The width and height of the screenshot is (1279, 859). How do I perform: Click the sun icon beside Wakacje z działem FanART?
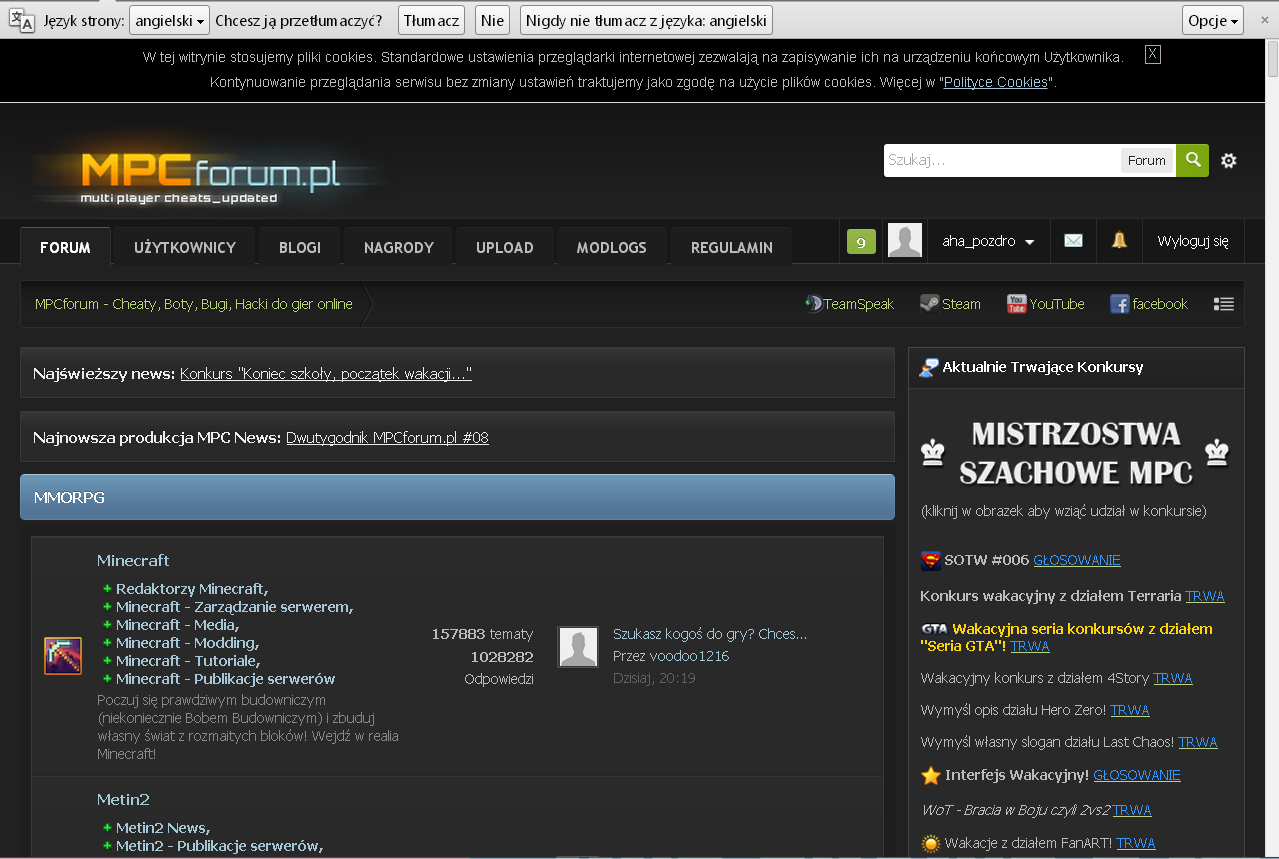click(x=931, y=843)
